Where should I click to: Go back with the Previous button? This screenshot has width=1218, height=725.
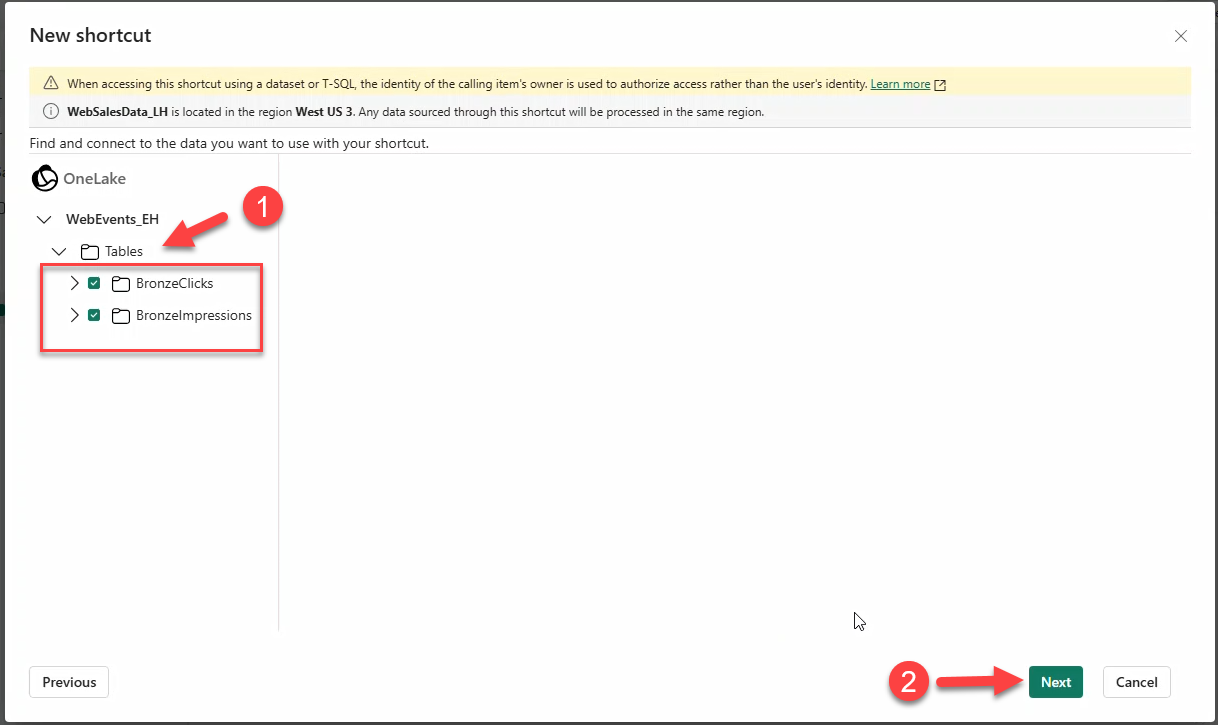(69, 682)
